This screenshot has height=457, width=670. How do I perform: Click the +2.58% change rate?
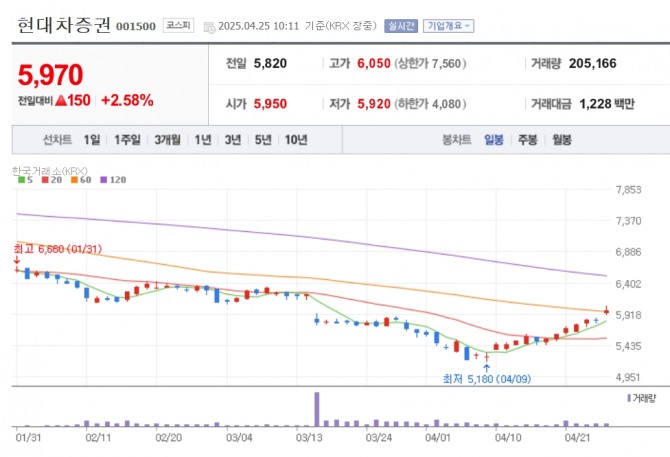pyautogui.click(x=127, y=100)
